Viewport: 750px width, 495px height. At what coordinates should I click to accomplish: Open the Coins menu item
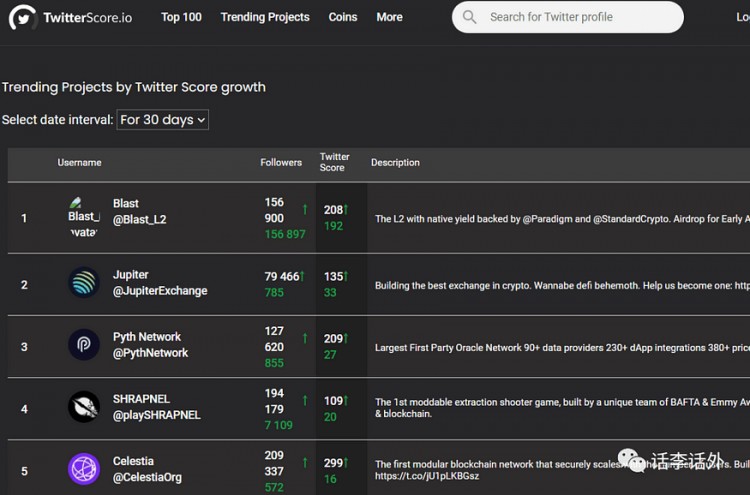click(x=342, y=17)
